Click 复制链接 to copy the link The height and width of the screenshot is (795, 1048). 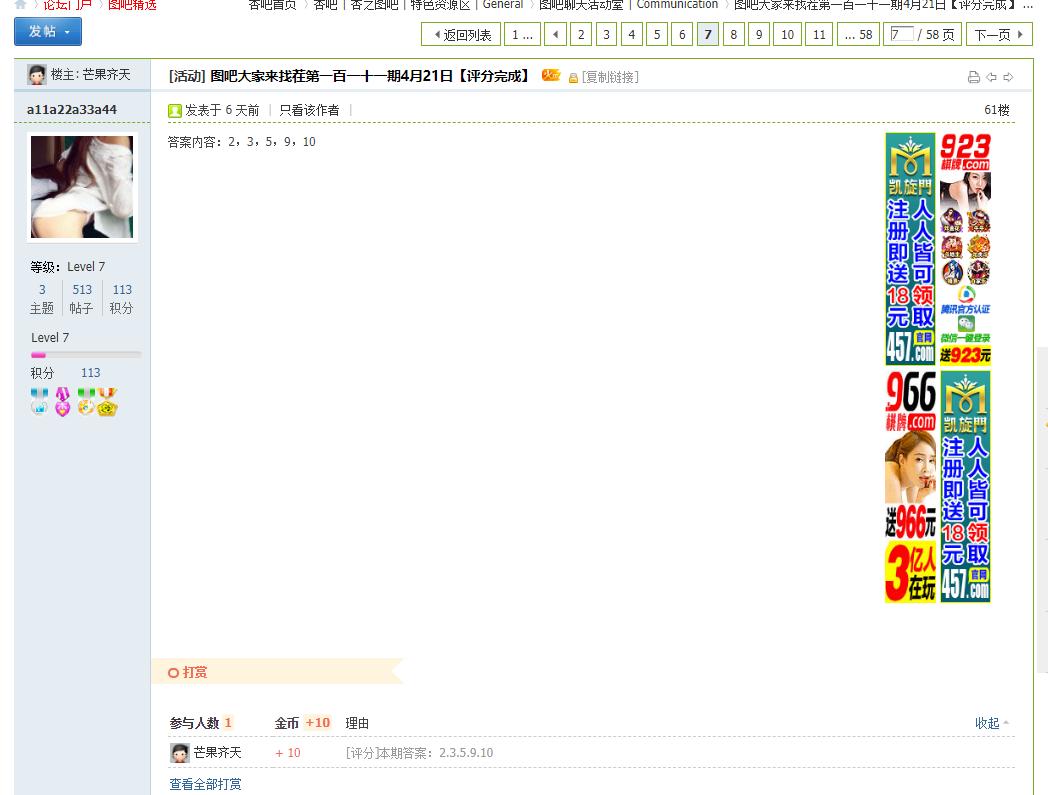609,77
